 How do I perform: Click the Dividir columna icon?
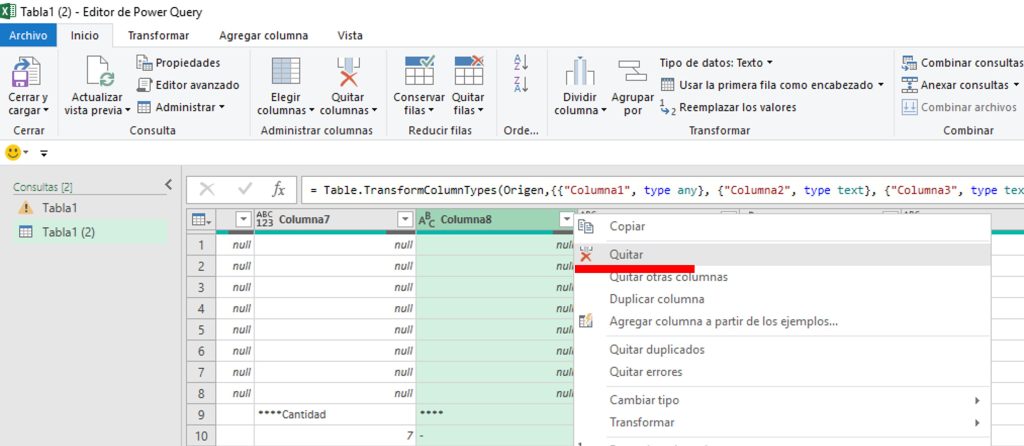point(580,72)
